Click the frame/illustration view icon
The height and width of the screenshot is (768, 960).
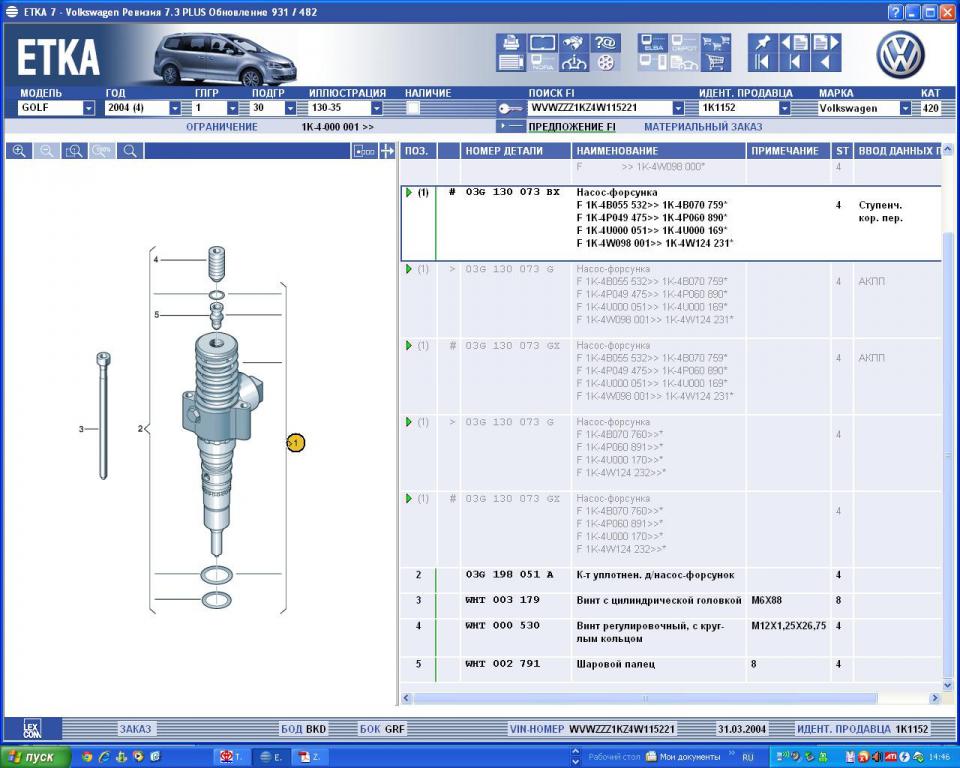pyautogui.click(x=542, y=42)
